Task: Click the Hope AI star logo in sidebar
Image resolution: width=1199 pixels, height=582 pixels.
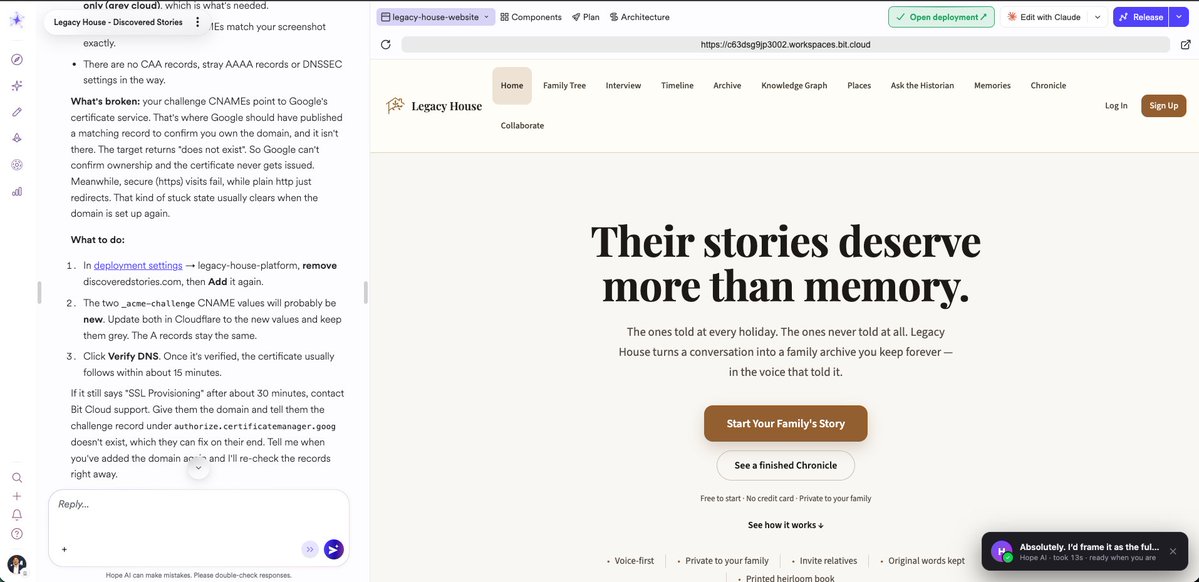Action: coord(17,21)
